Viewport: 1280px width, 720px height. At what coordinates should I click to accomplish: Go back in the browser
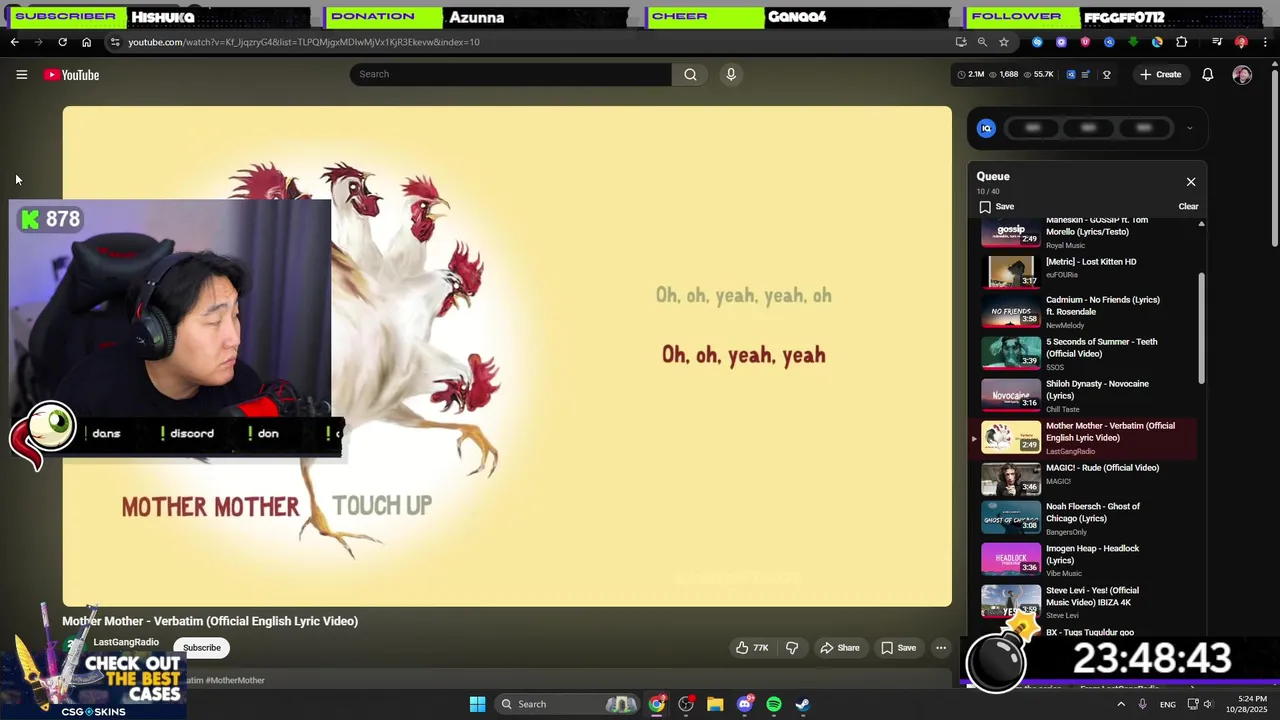(14, 42)
